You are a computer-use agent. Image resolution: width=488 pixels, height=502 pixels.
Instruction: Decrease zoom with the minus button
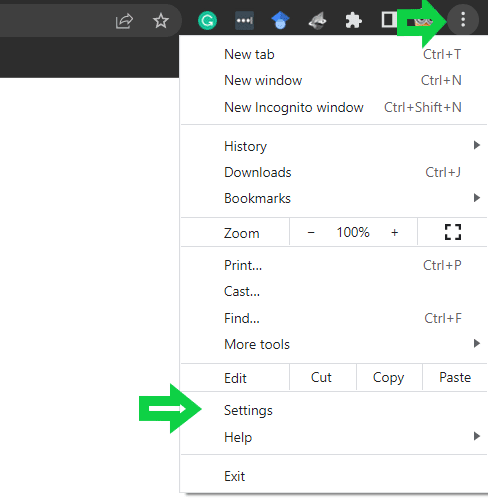pos(311,232)
